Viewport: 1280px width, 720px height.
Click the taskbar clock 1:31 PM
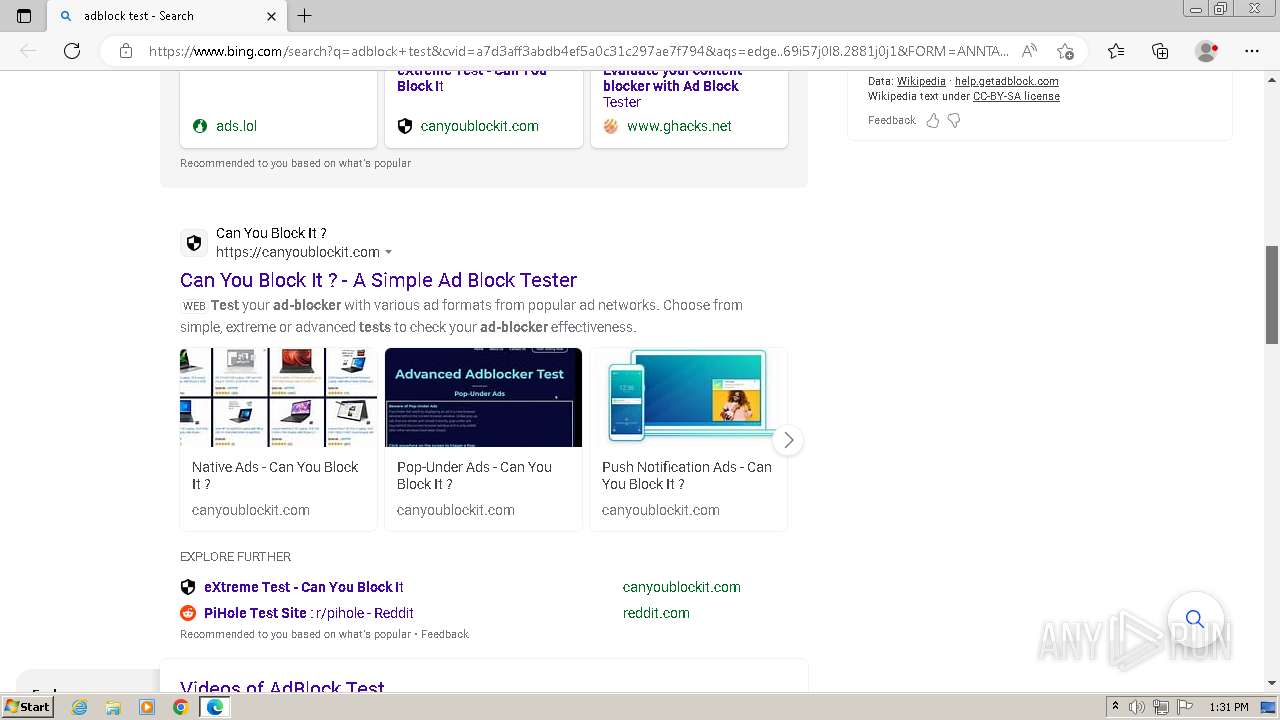(x=1229, y=707)
